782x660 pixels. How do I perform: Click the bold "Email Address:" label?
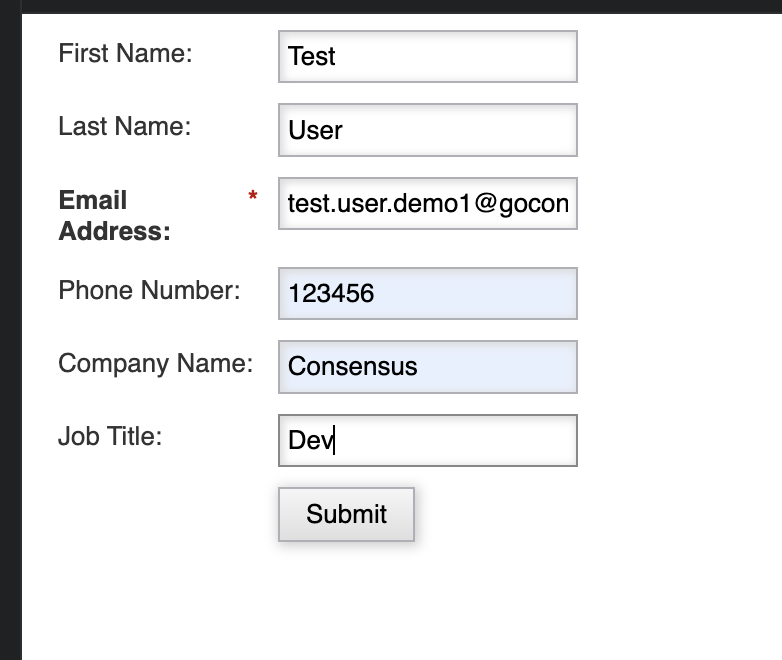[x=115, y=216]
